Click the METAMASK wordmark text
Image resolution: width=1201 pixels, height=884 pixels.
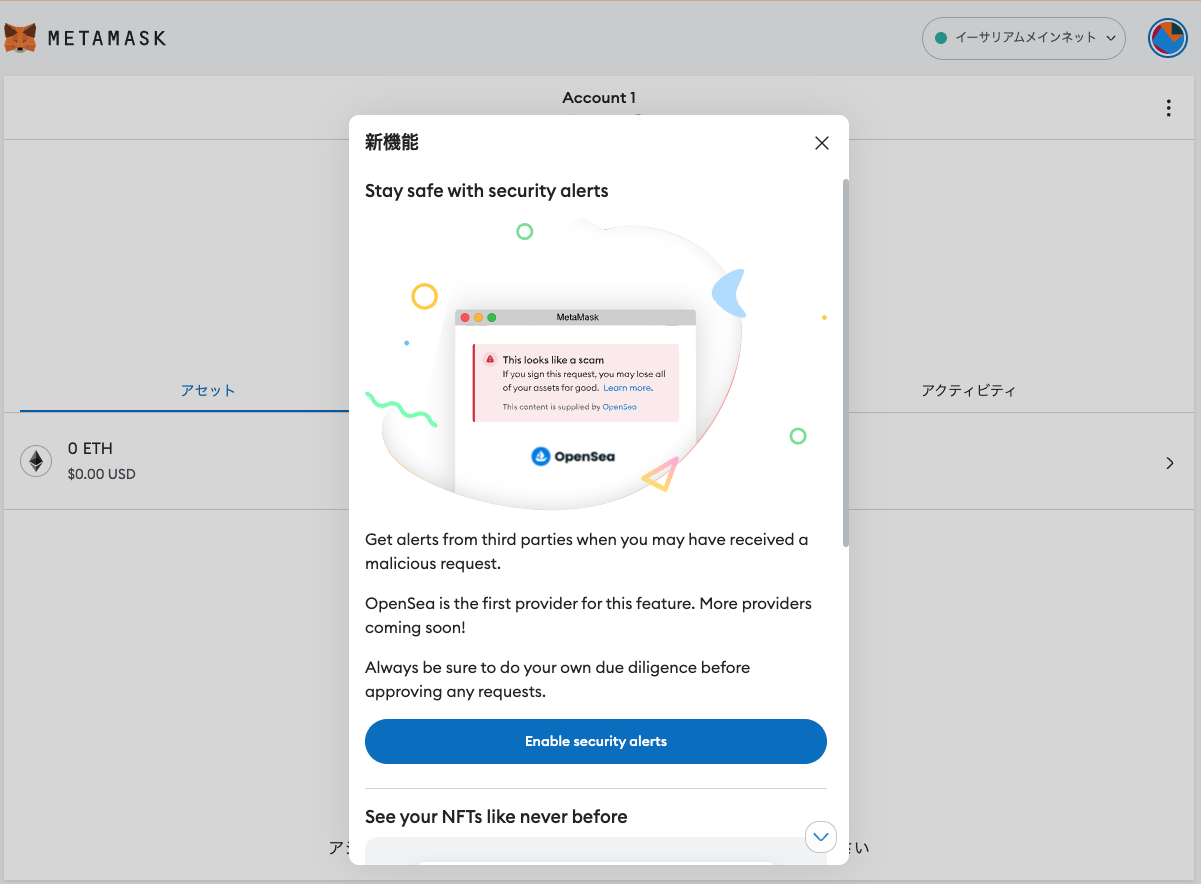107,38
